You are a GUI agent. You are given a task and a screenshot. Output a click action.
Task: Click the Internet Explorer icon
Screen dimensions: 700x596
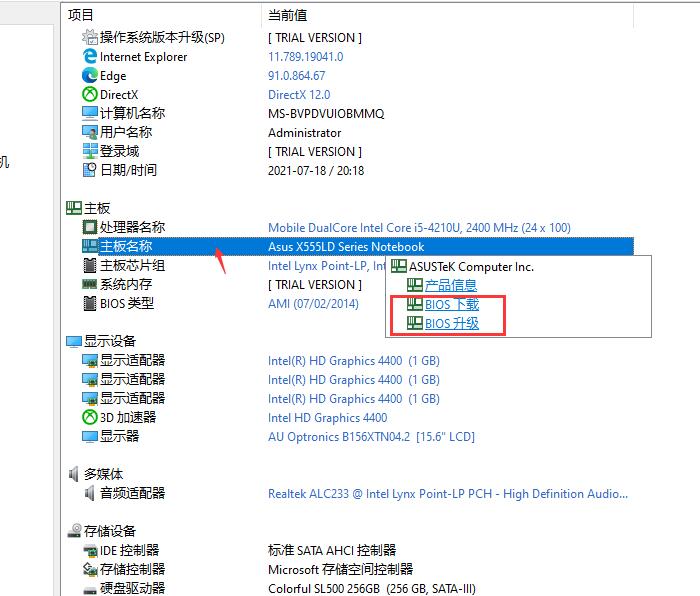(90, 56)
